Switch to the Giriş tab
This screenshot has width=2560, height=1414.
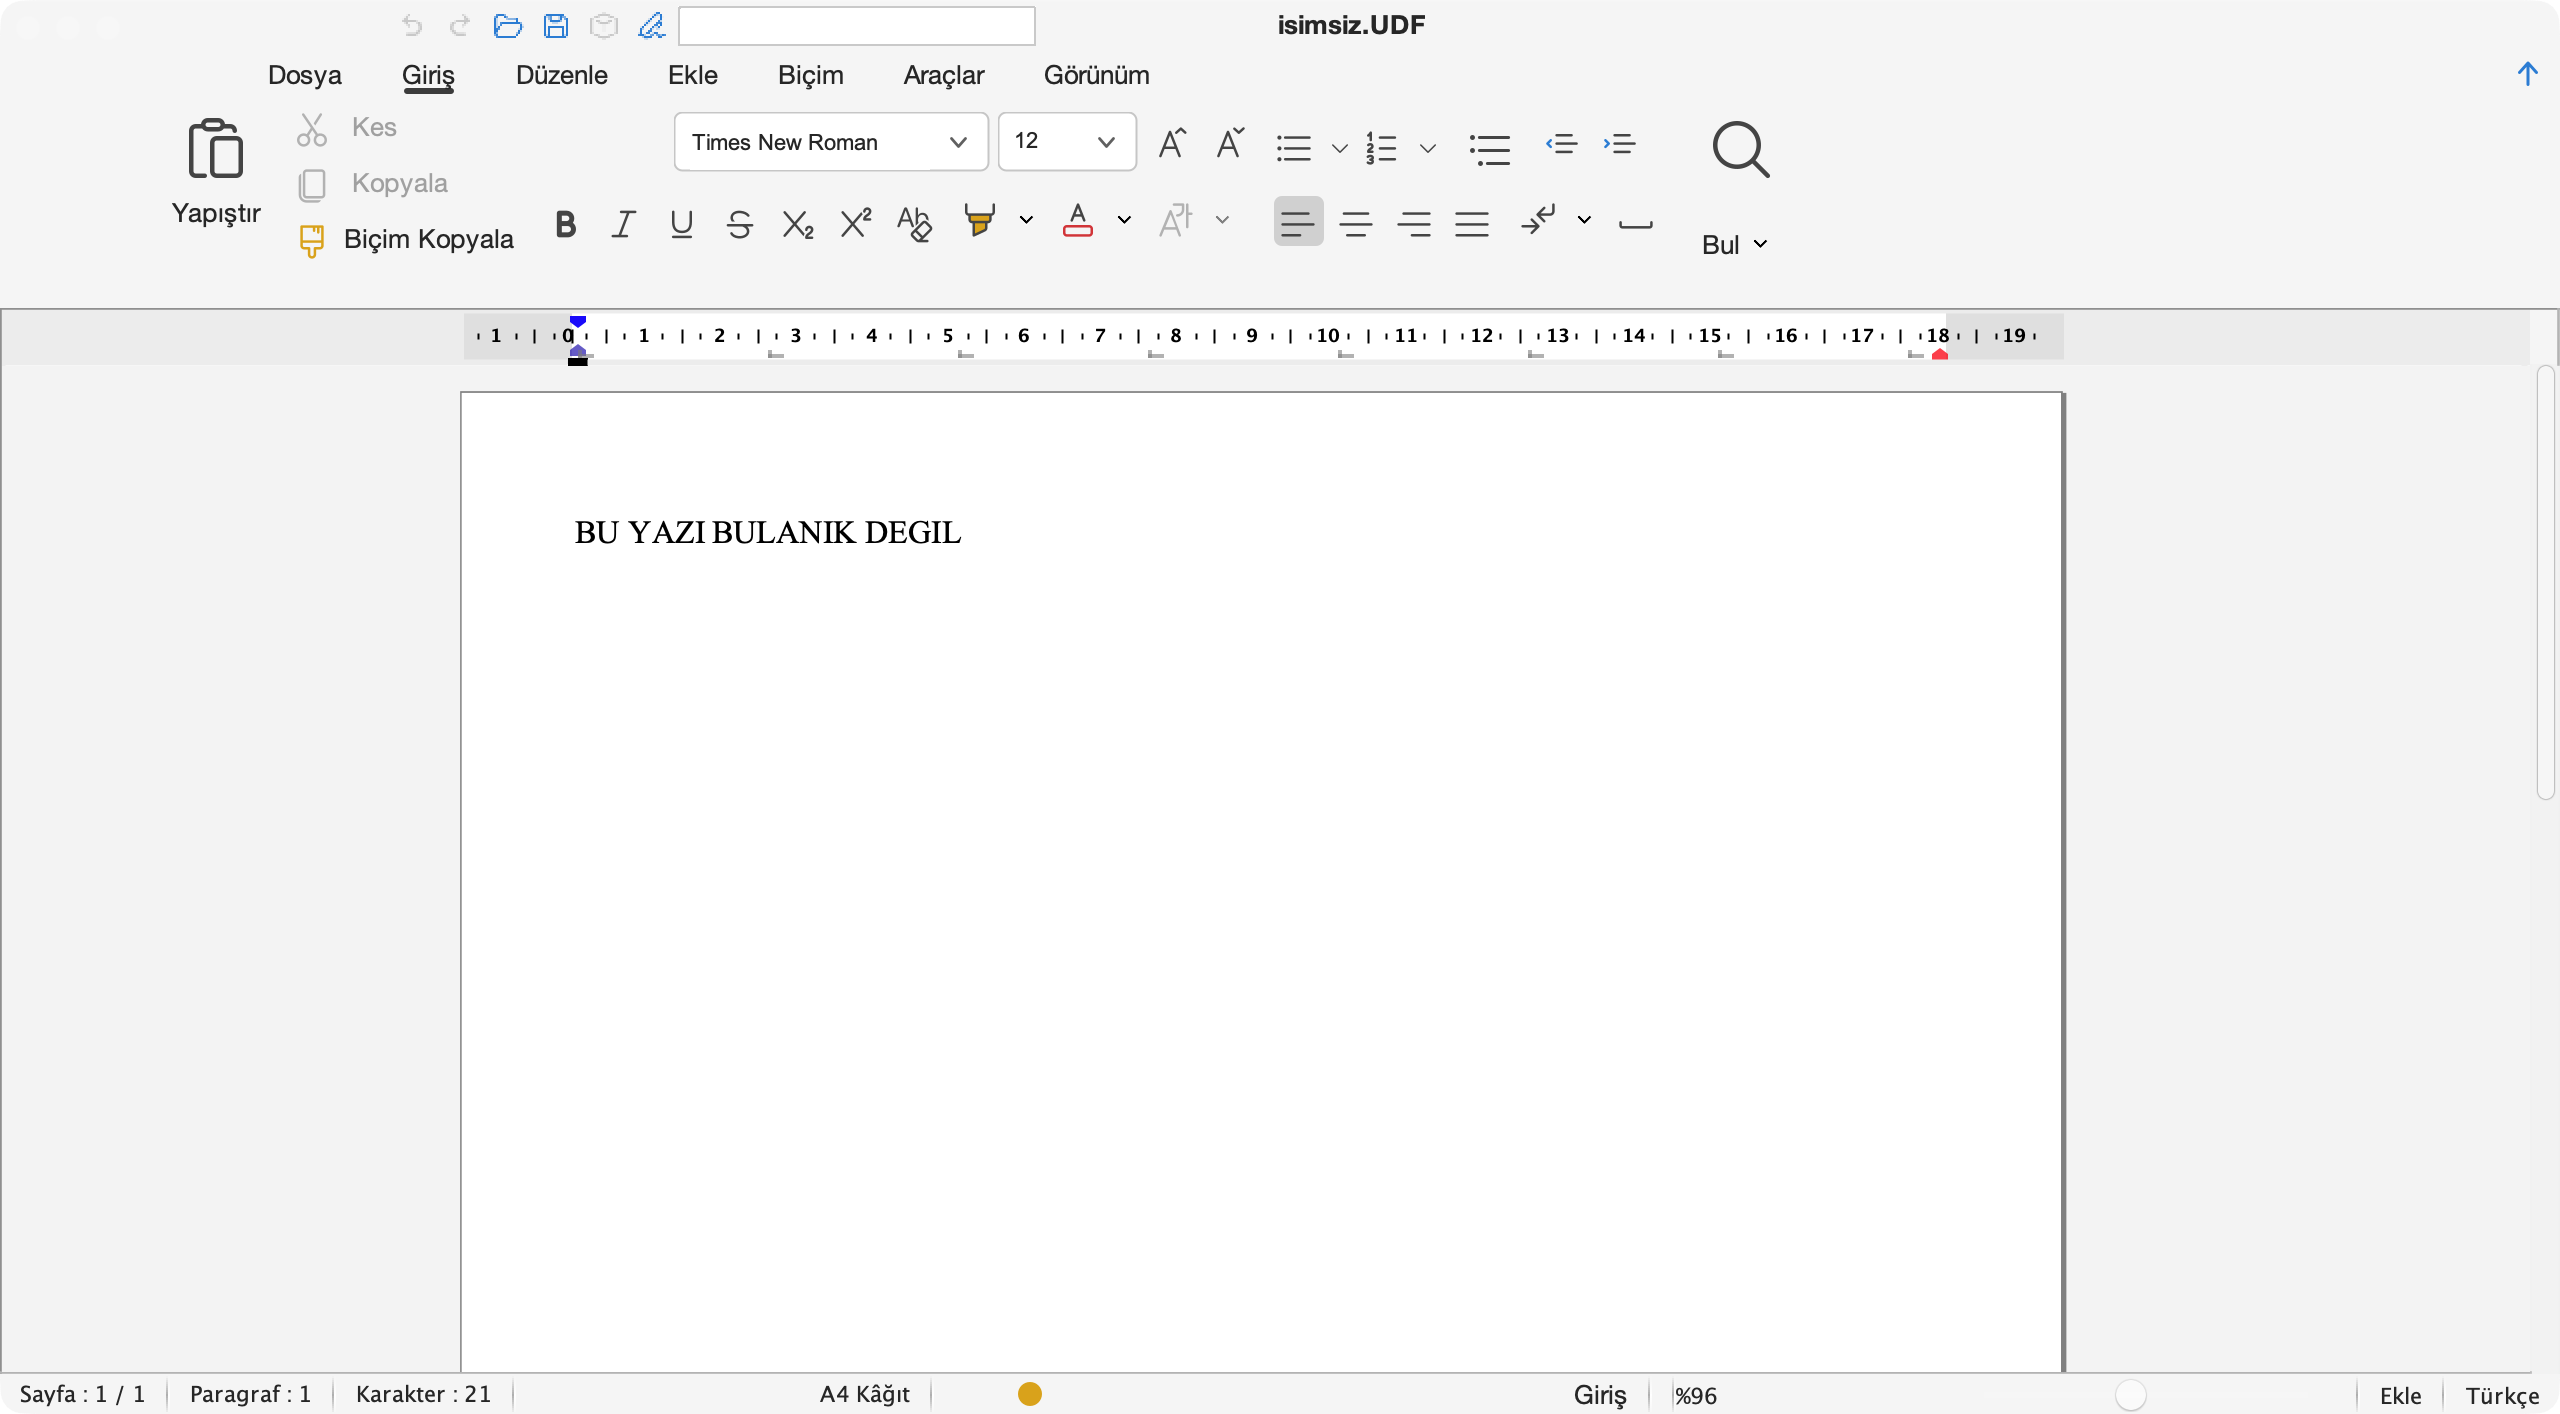tap(428, 75)
